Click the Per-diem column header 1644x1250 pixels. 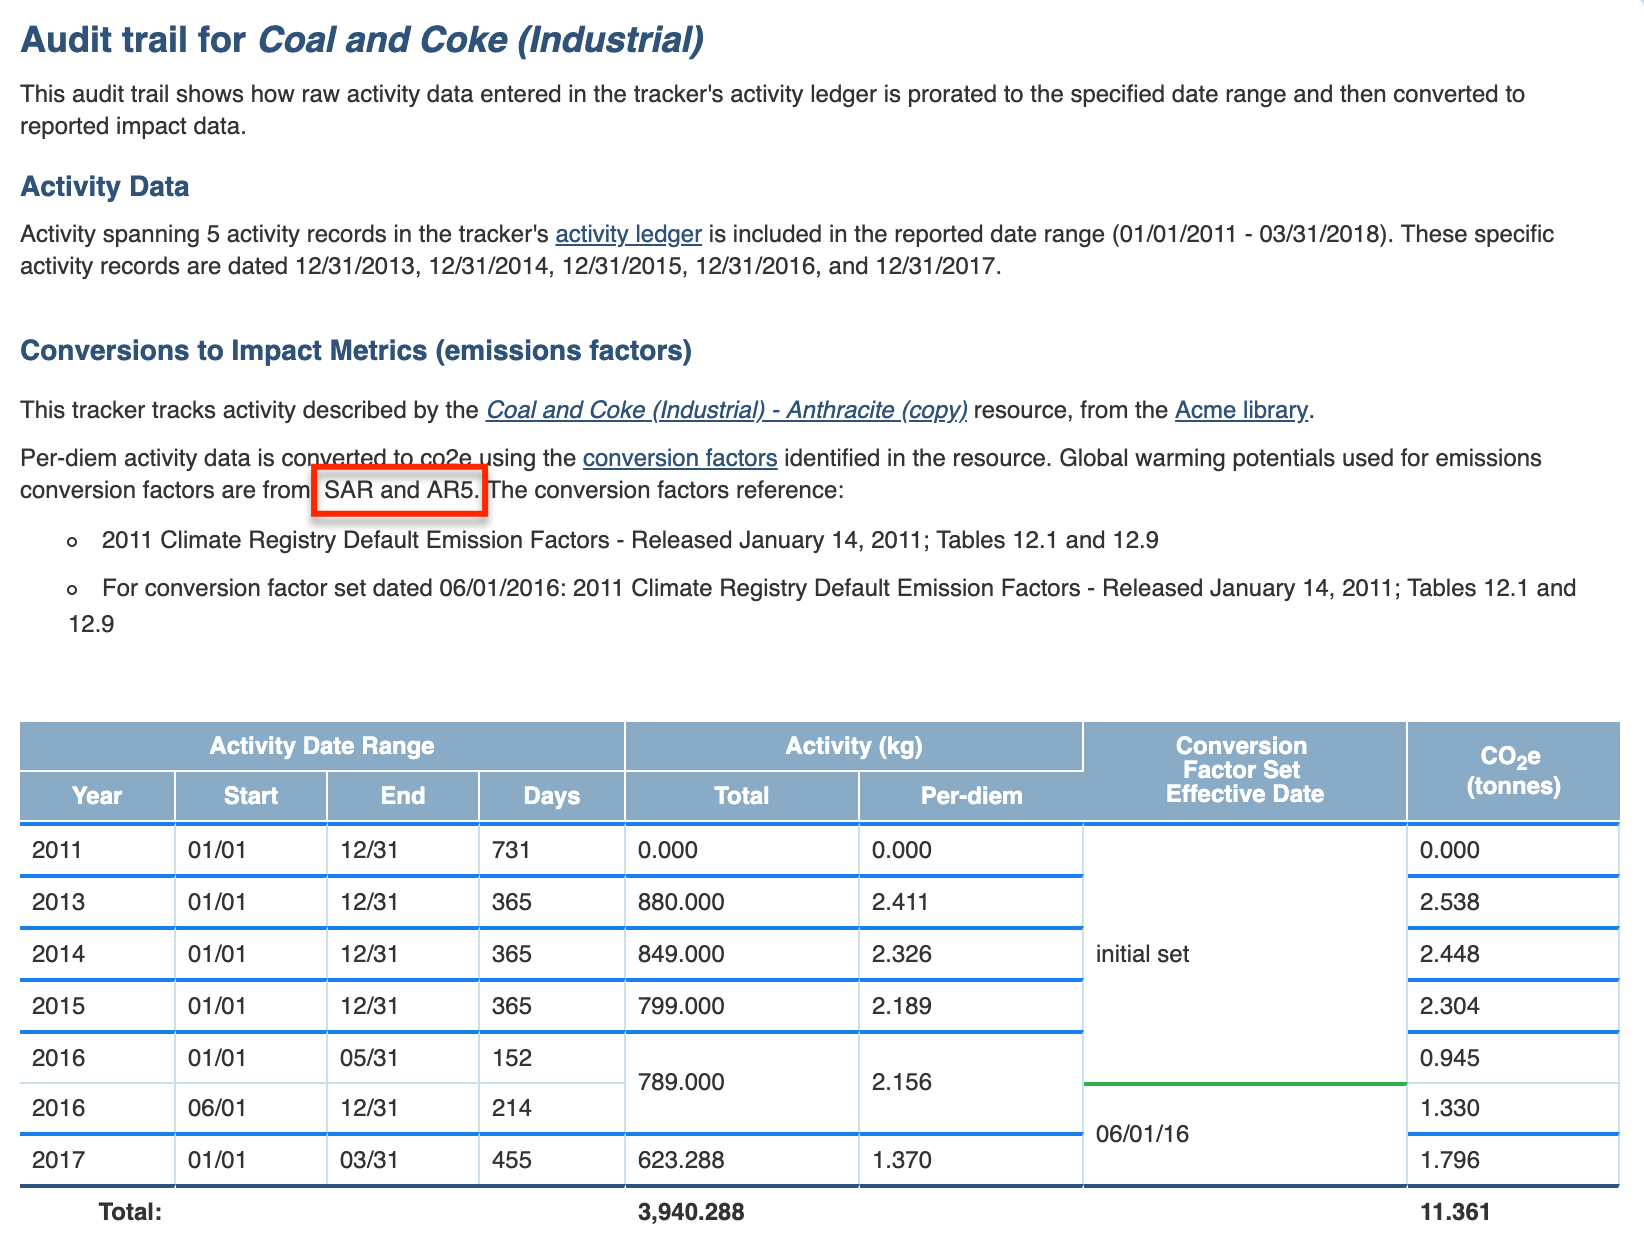970,796
